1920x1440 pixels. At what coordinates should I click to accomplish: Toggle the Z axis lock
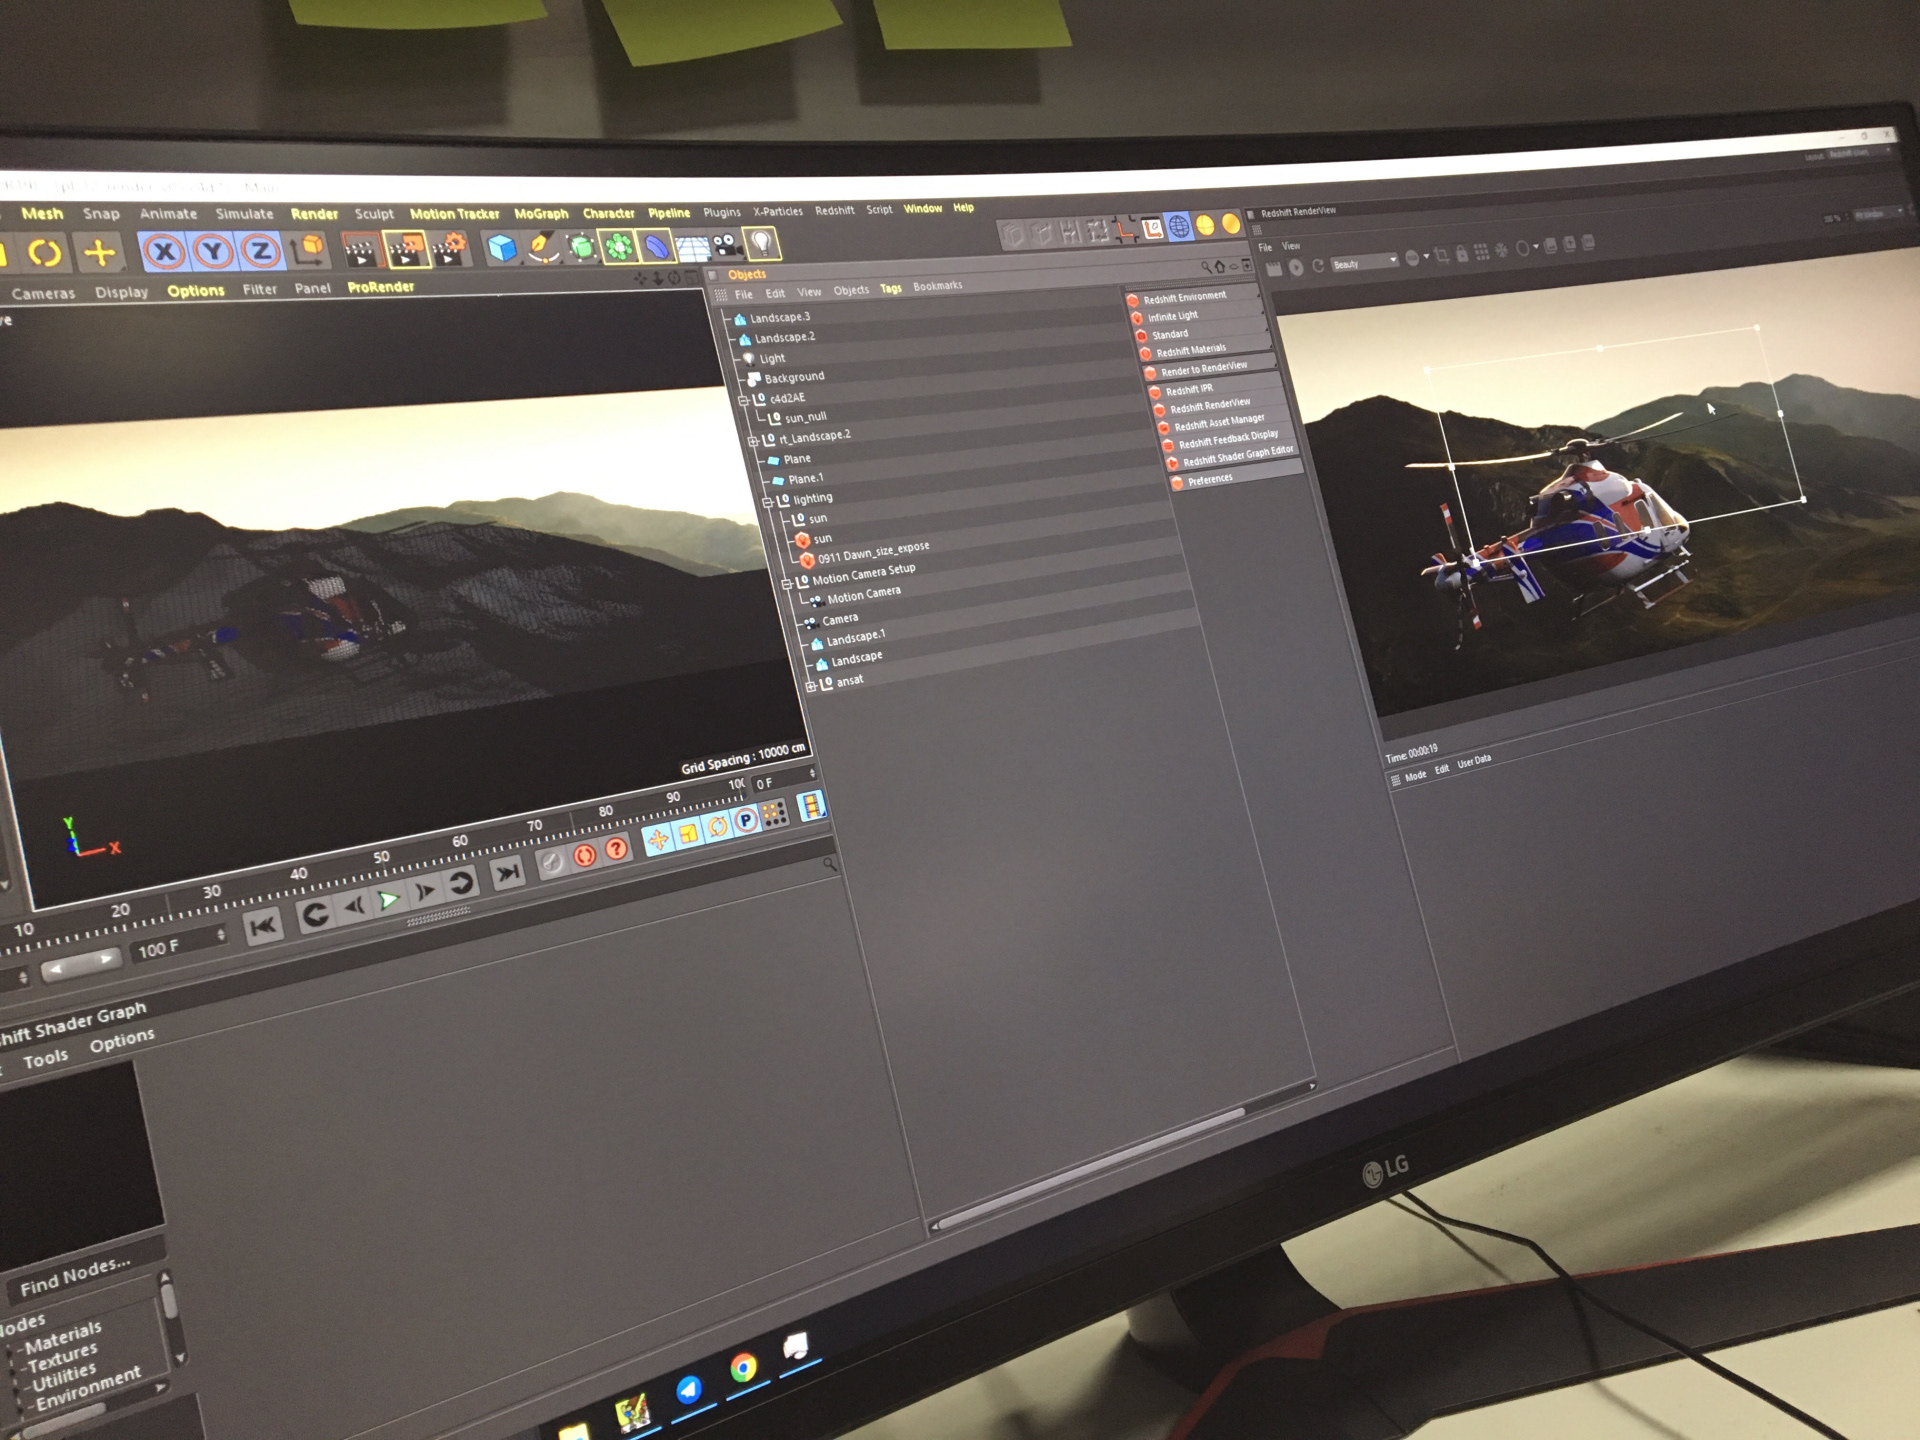[260, 250]
